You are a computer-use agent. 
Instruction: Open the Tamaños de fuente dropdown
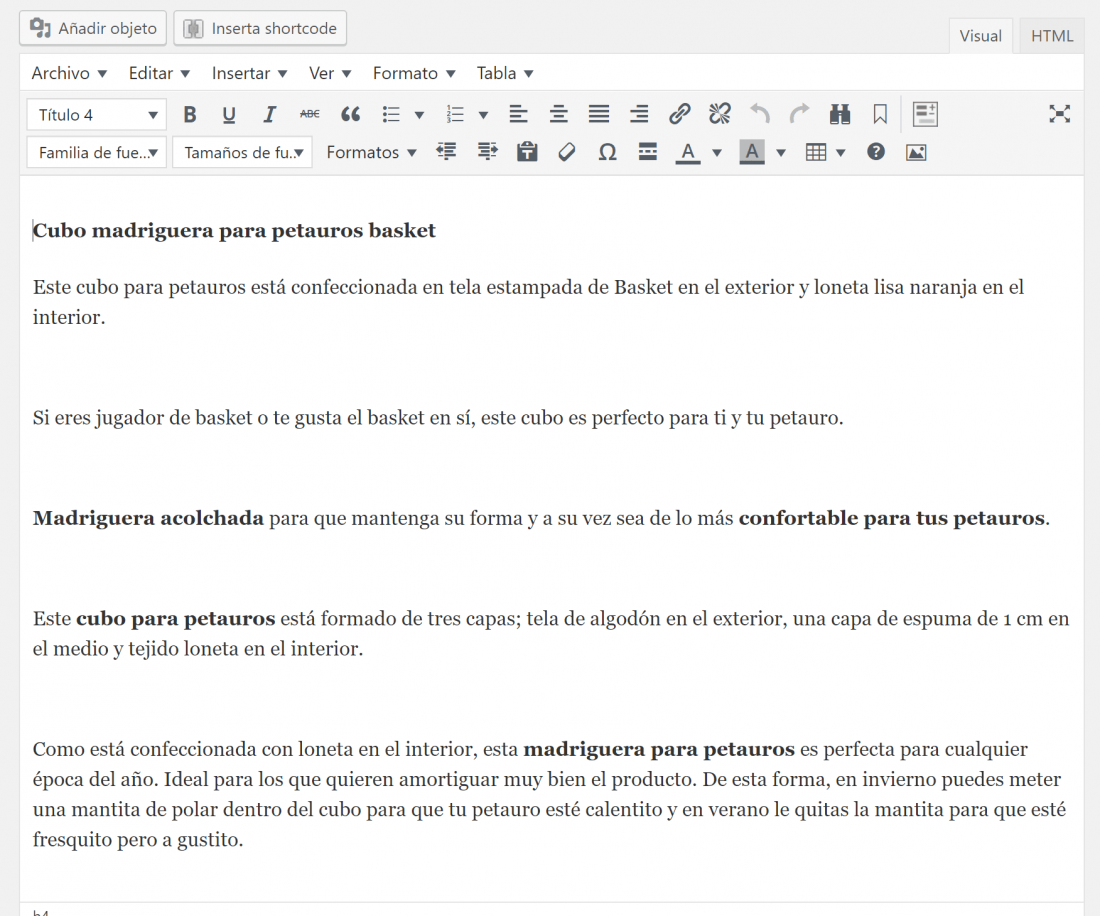(x=242, y=152)
